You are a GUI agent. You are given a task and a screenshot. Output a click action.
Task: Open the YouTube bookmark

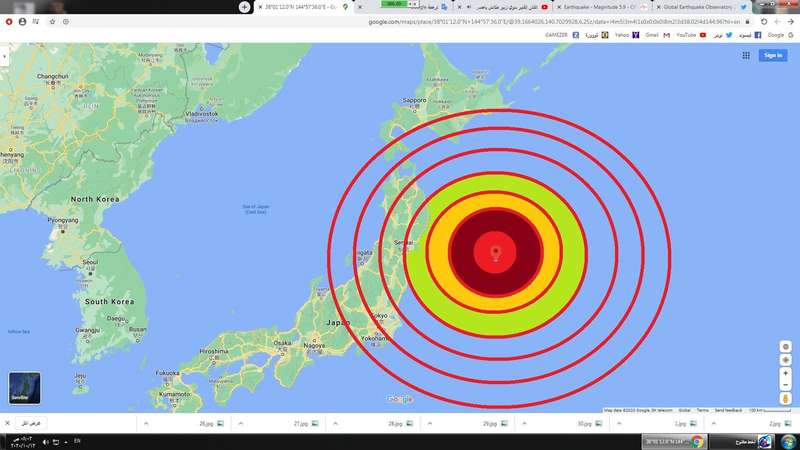(689, 34)
